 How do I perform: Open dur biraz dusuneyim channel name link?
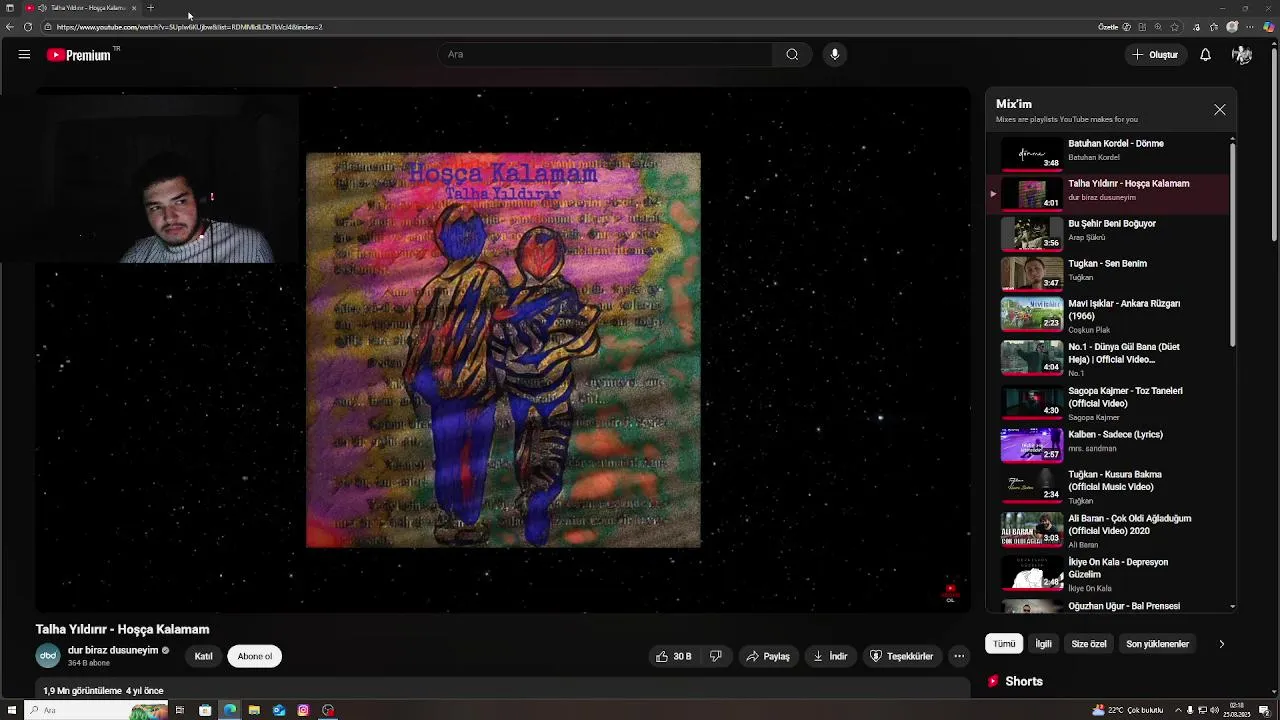click(113, 650)
